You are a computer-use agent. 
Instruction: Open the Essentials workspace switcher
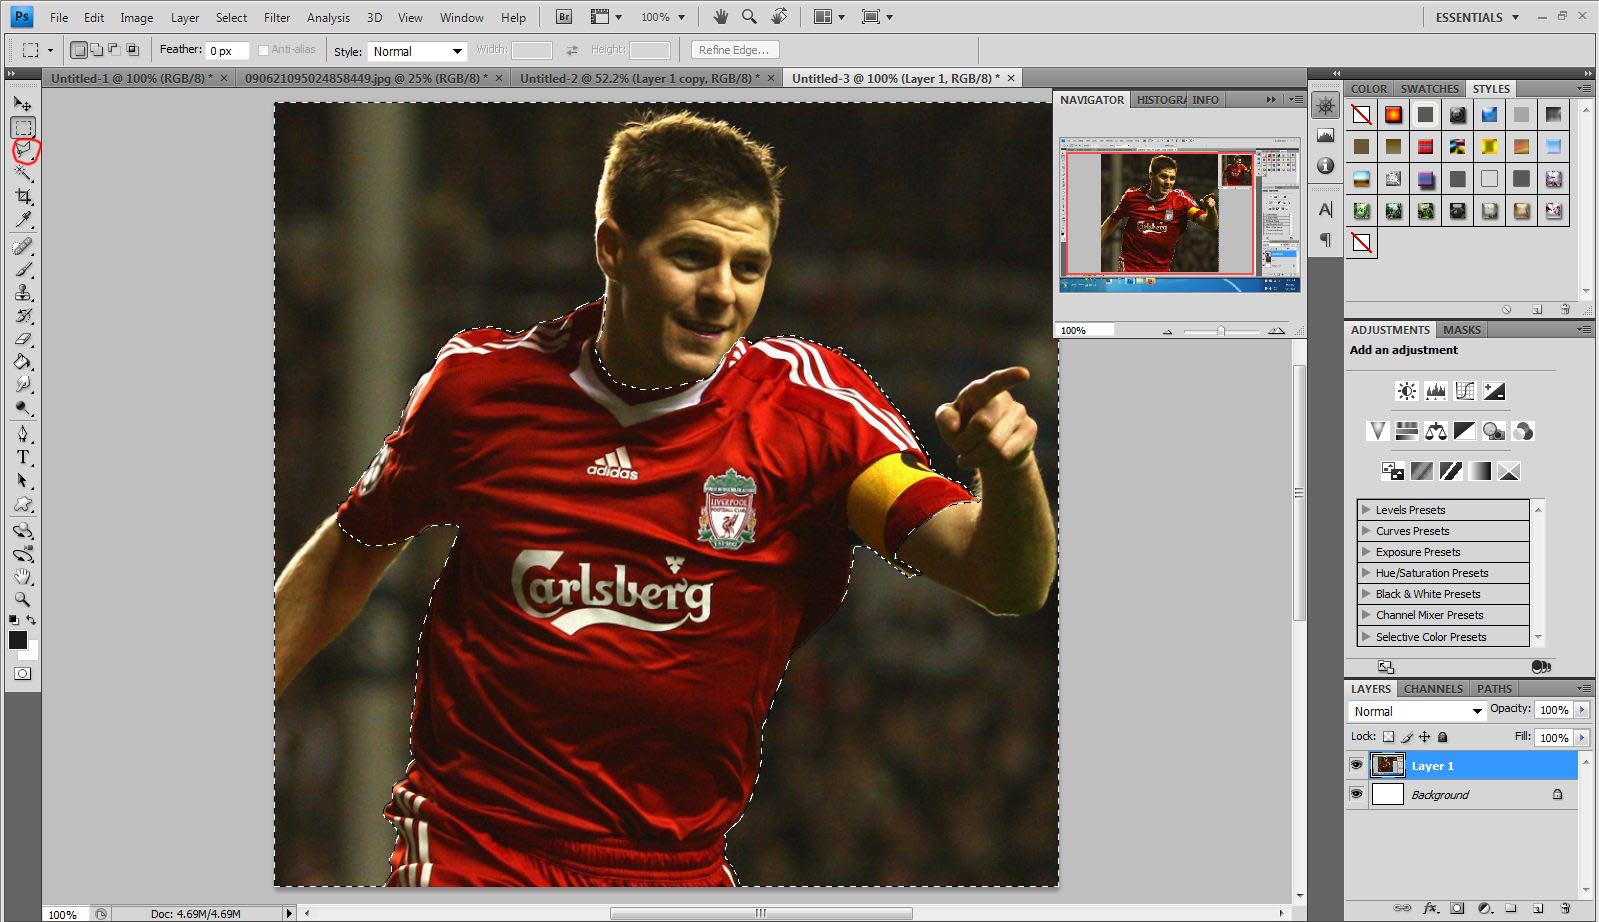[1477, 17]
